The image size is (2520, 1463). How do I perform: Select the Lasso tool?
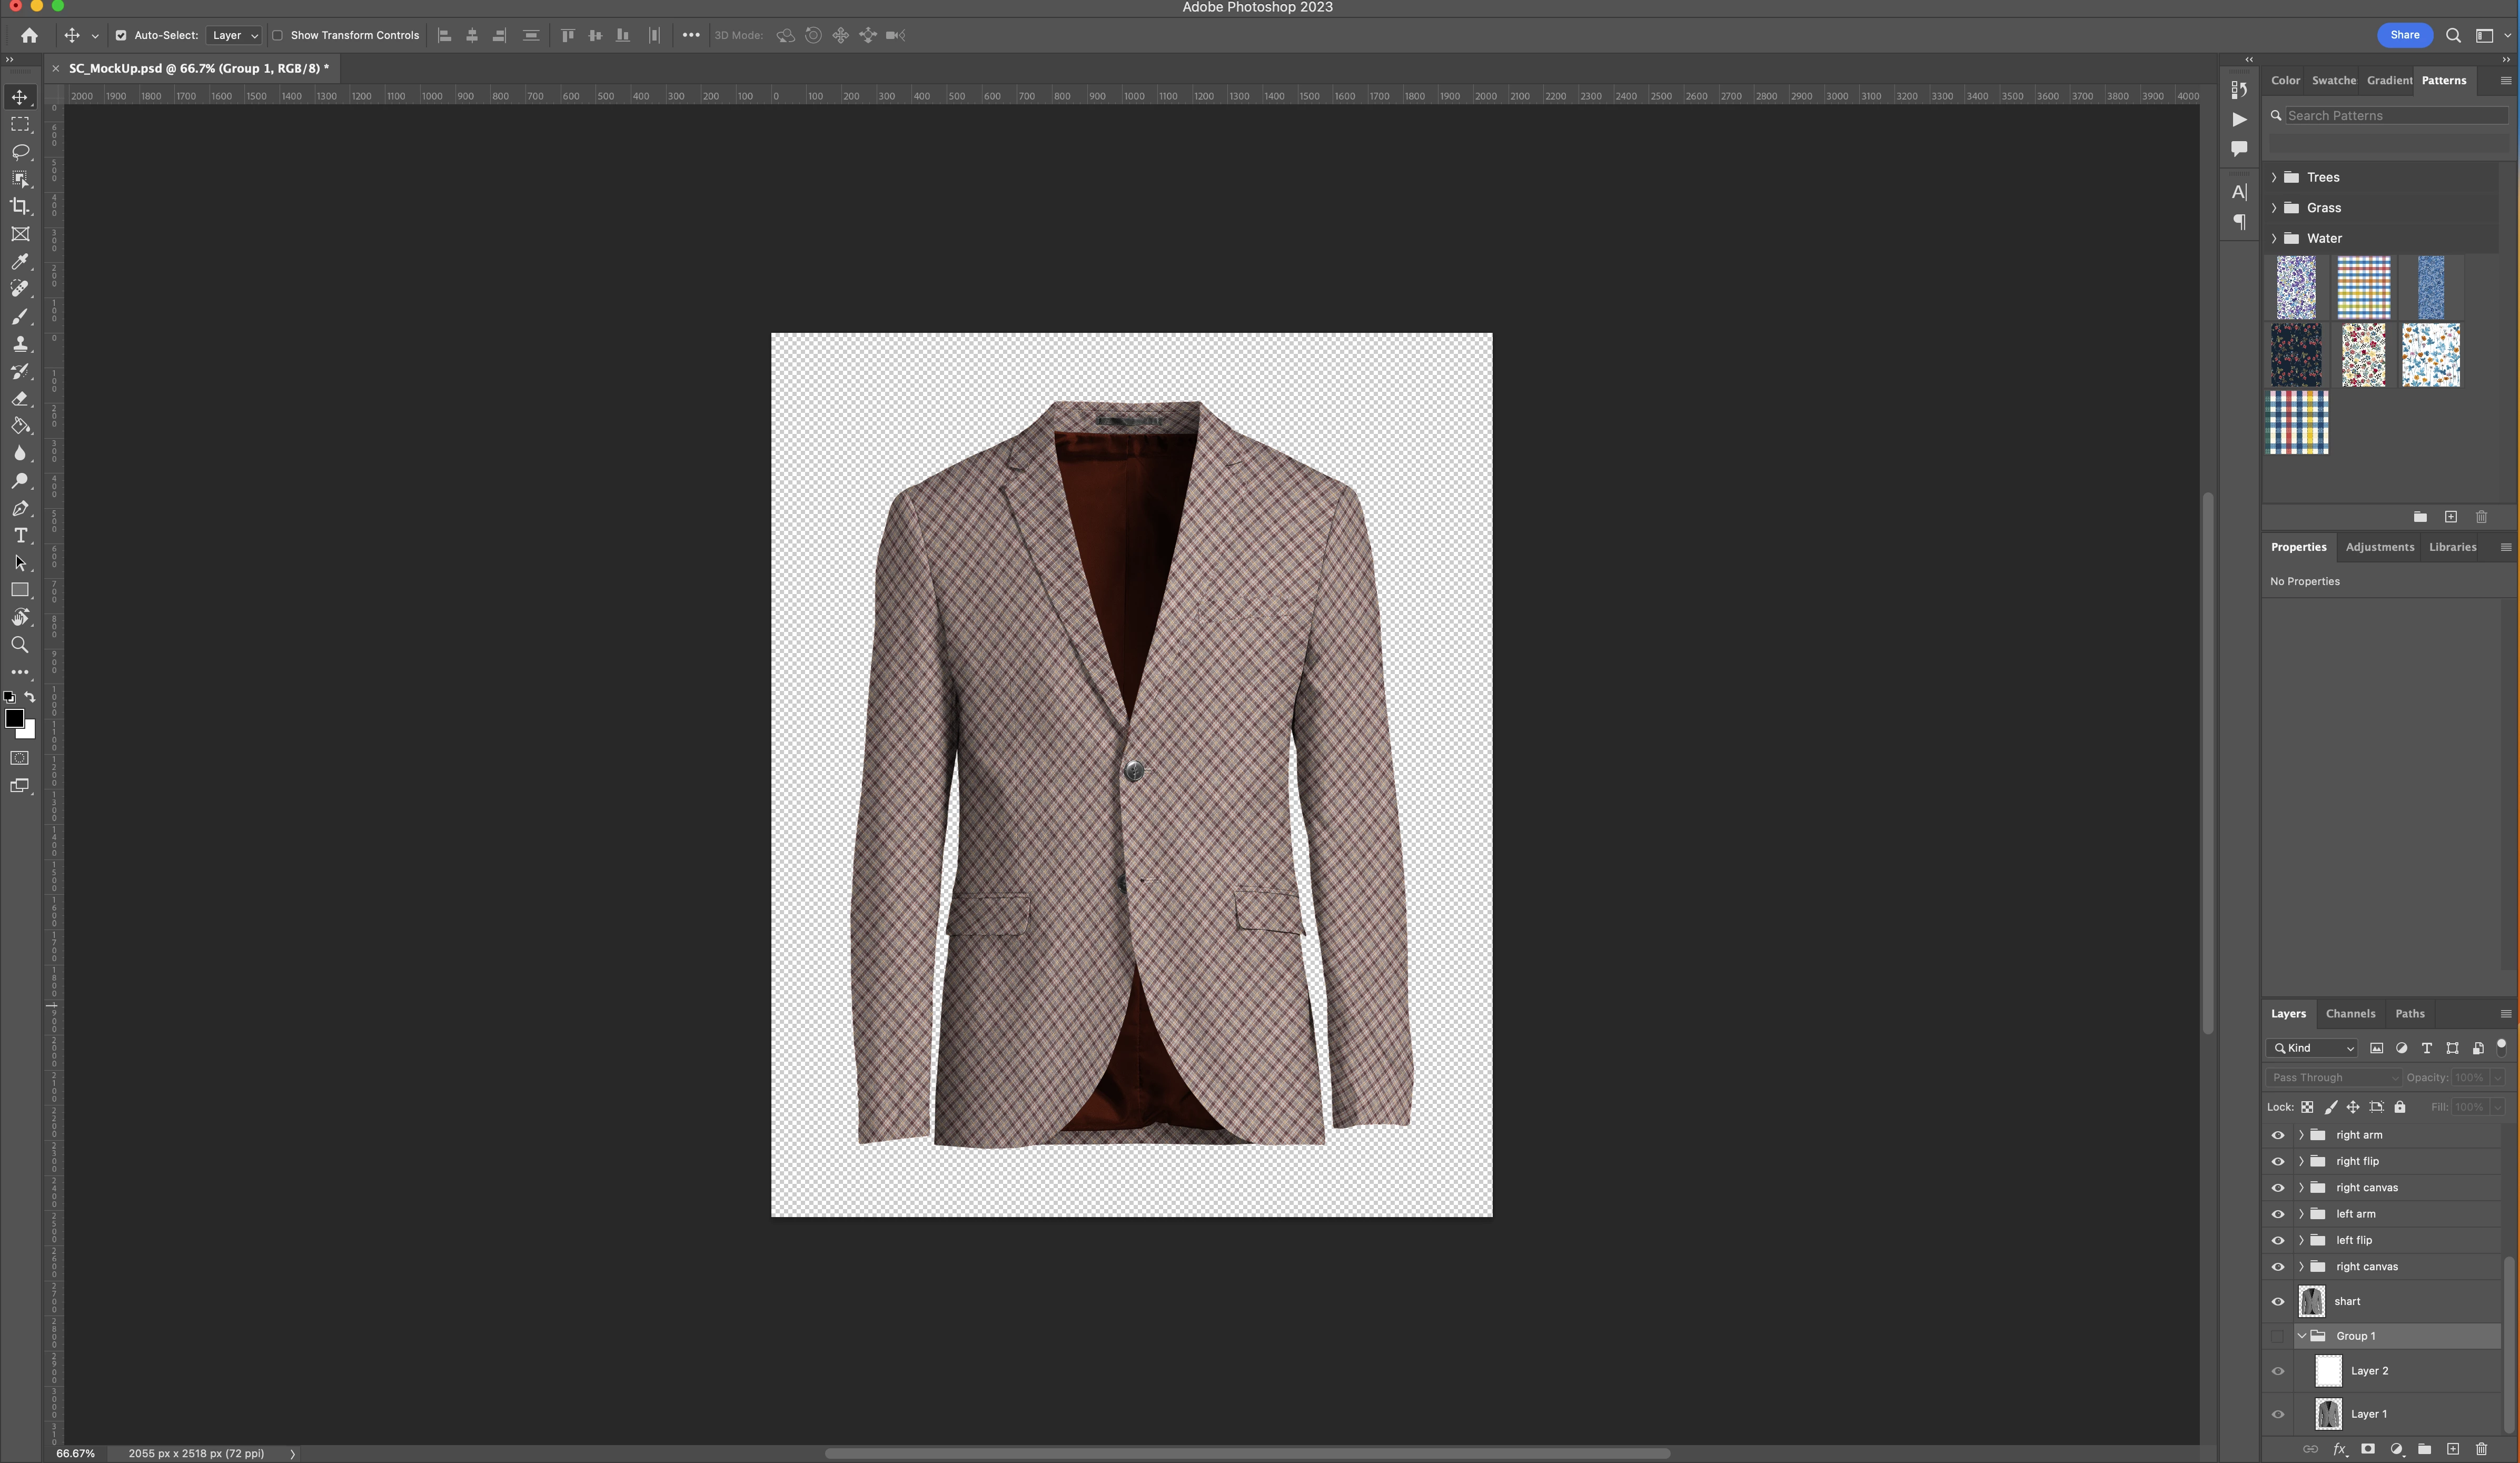[20, 152]
